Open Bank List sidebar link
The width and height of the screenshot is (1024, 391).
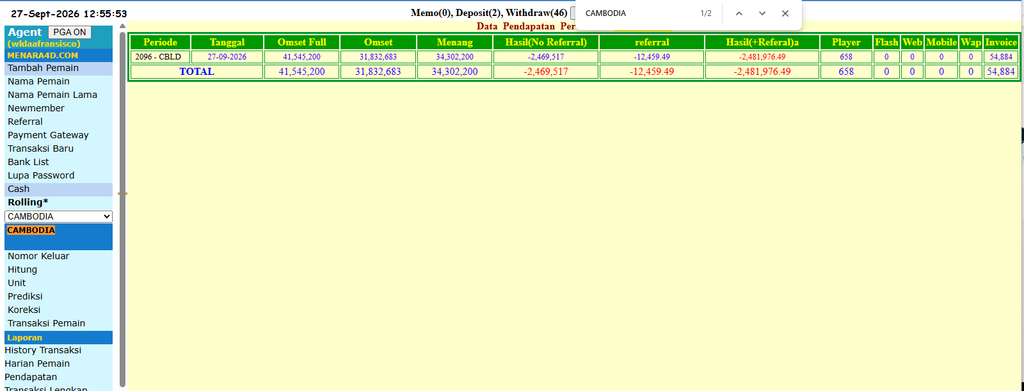coord(28,162)
